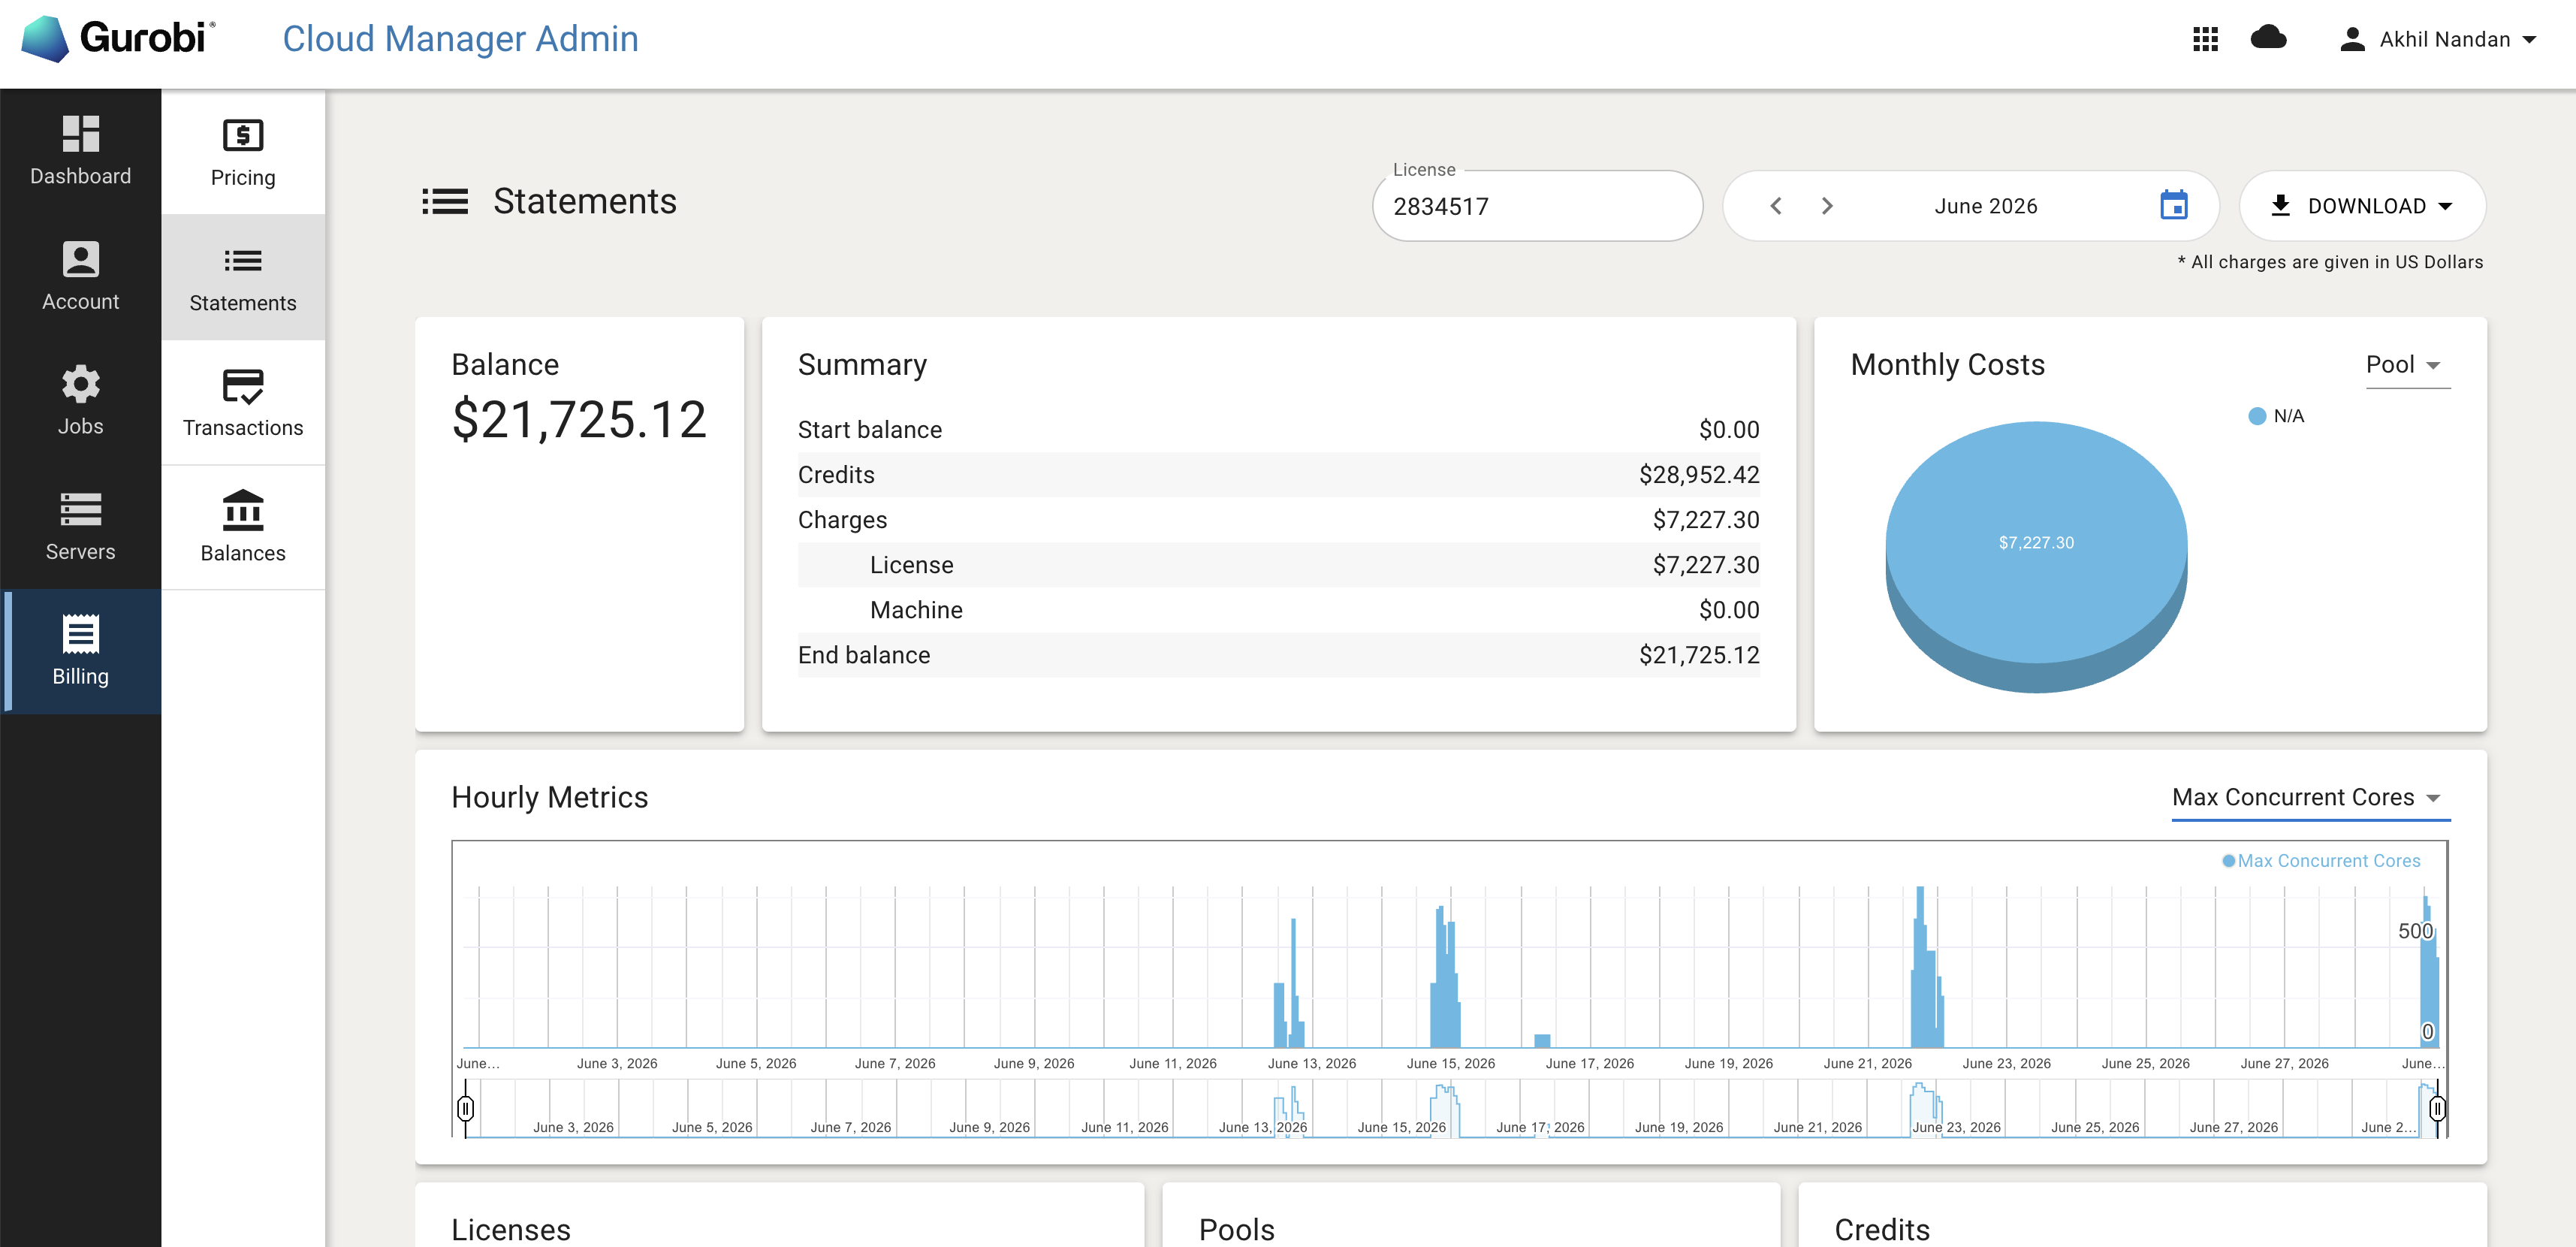Click the Charges row value
Screen dimensions: 2576x1247
pos(1705,520)
